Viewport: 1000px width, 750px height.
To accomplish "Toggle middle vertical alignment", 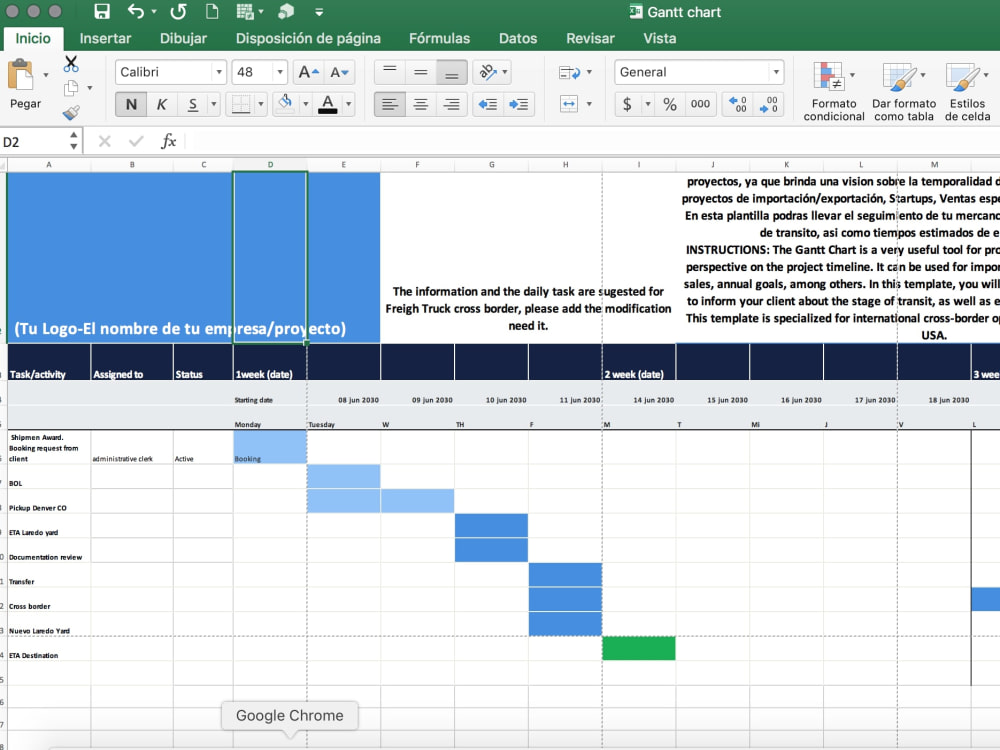I will [x=420, y=72].
